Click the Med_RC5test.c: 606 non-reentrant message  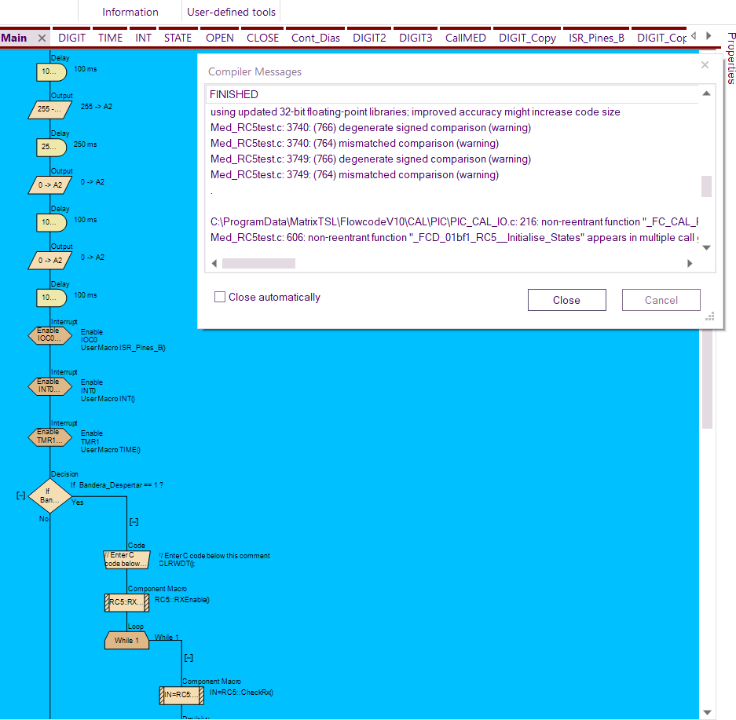454,237
